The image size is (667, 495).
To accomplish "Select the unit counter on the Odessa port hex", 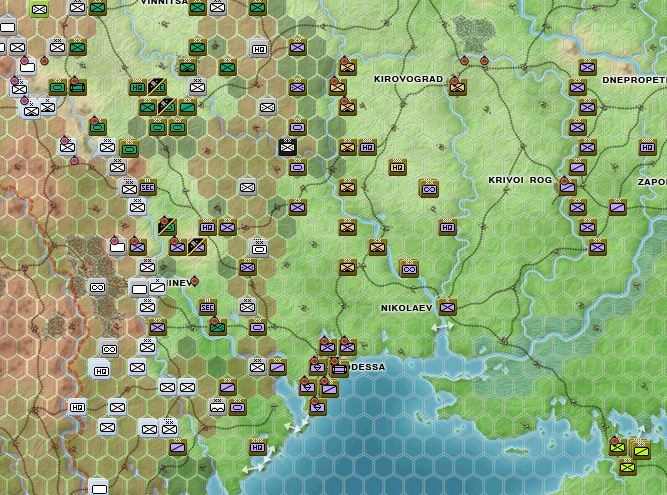I will tap(339, 370).
